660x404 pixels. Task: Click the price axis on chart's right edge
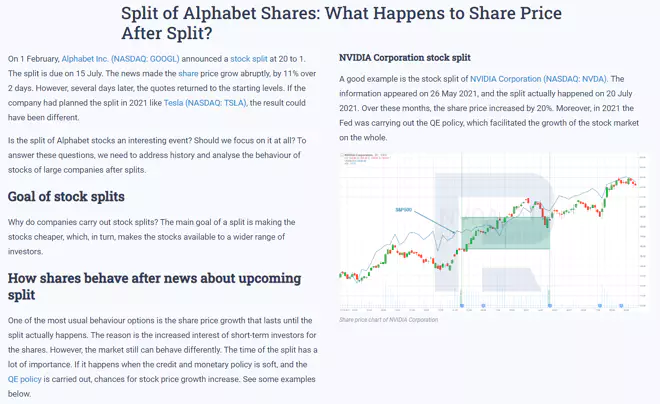(x=642, y=232)
